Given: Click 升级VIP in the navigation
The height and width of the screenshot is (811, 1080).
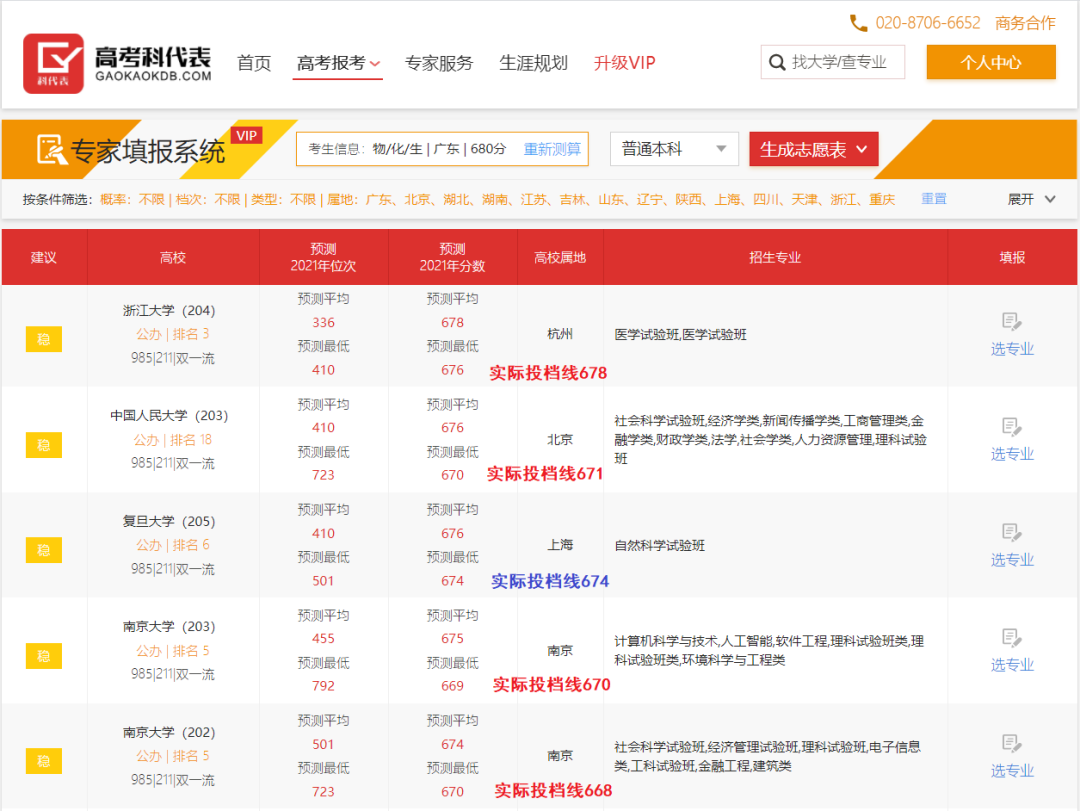Looking at the screenshot, I should click(x=625, y=63).
